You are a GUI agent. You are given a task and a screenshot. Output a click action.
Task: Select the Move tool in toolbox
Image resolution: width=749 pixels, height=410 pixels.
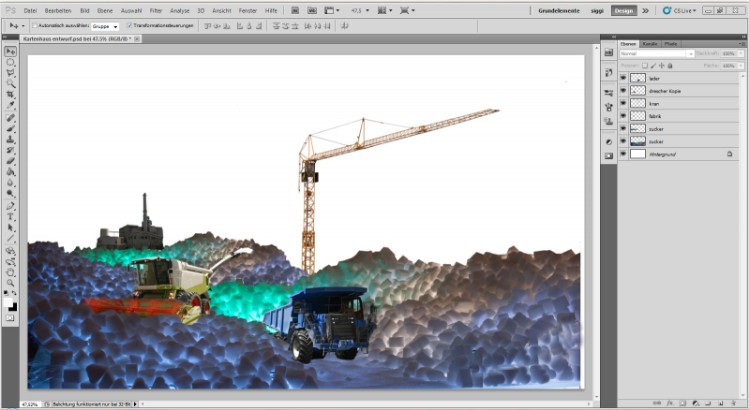pos(11,50)
